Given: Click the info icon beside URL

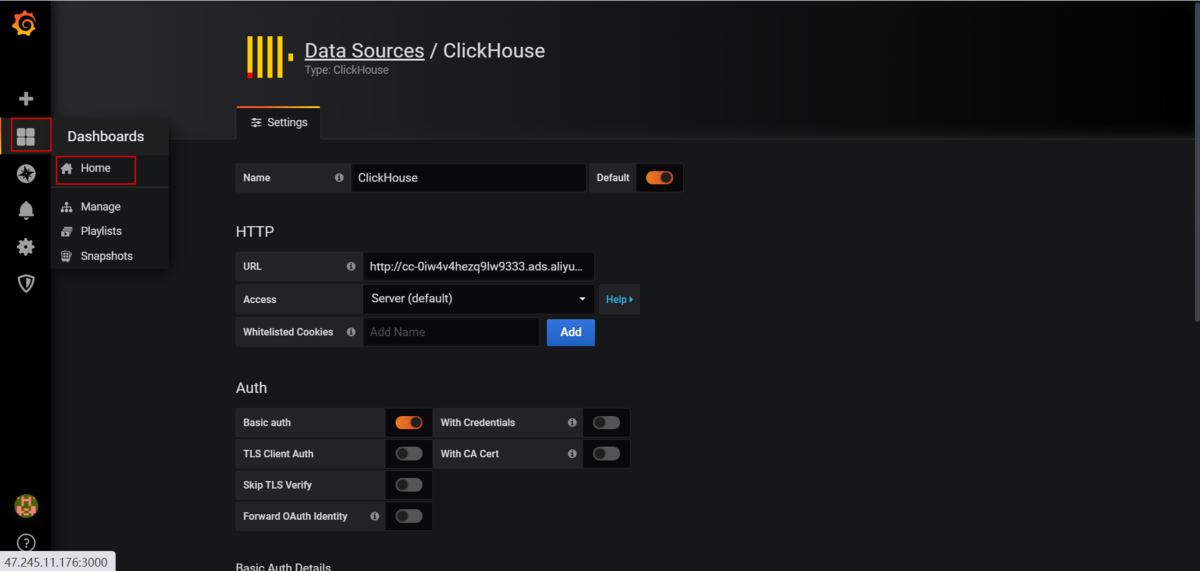Looking at the screenshot, I should (x=351, y=267).
